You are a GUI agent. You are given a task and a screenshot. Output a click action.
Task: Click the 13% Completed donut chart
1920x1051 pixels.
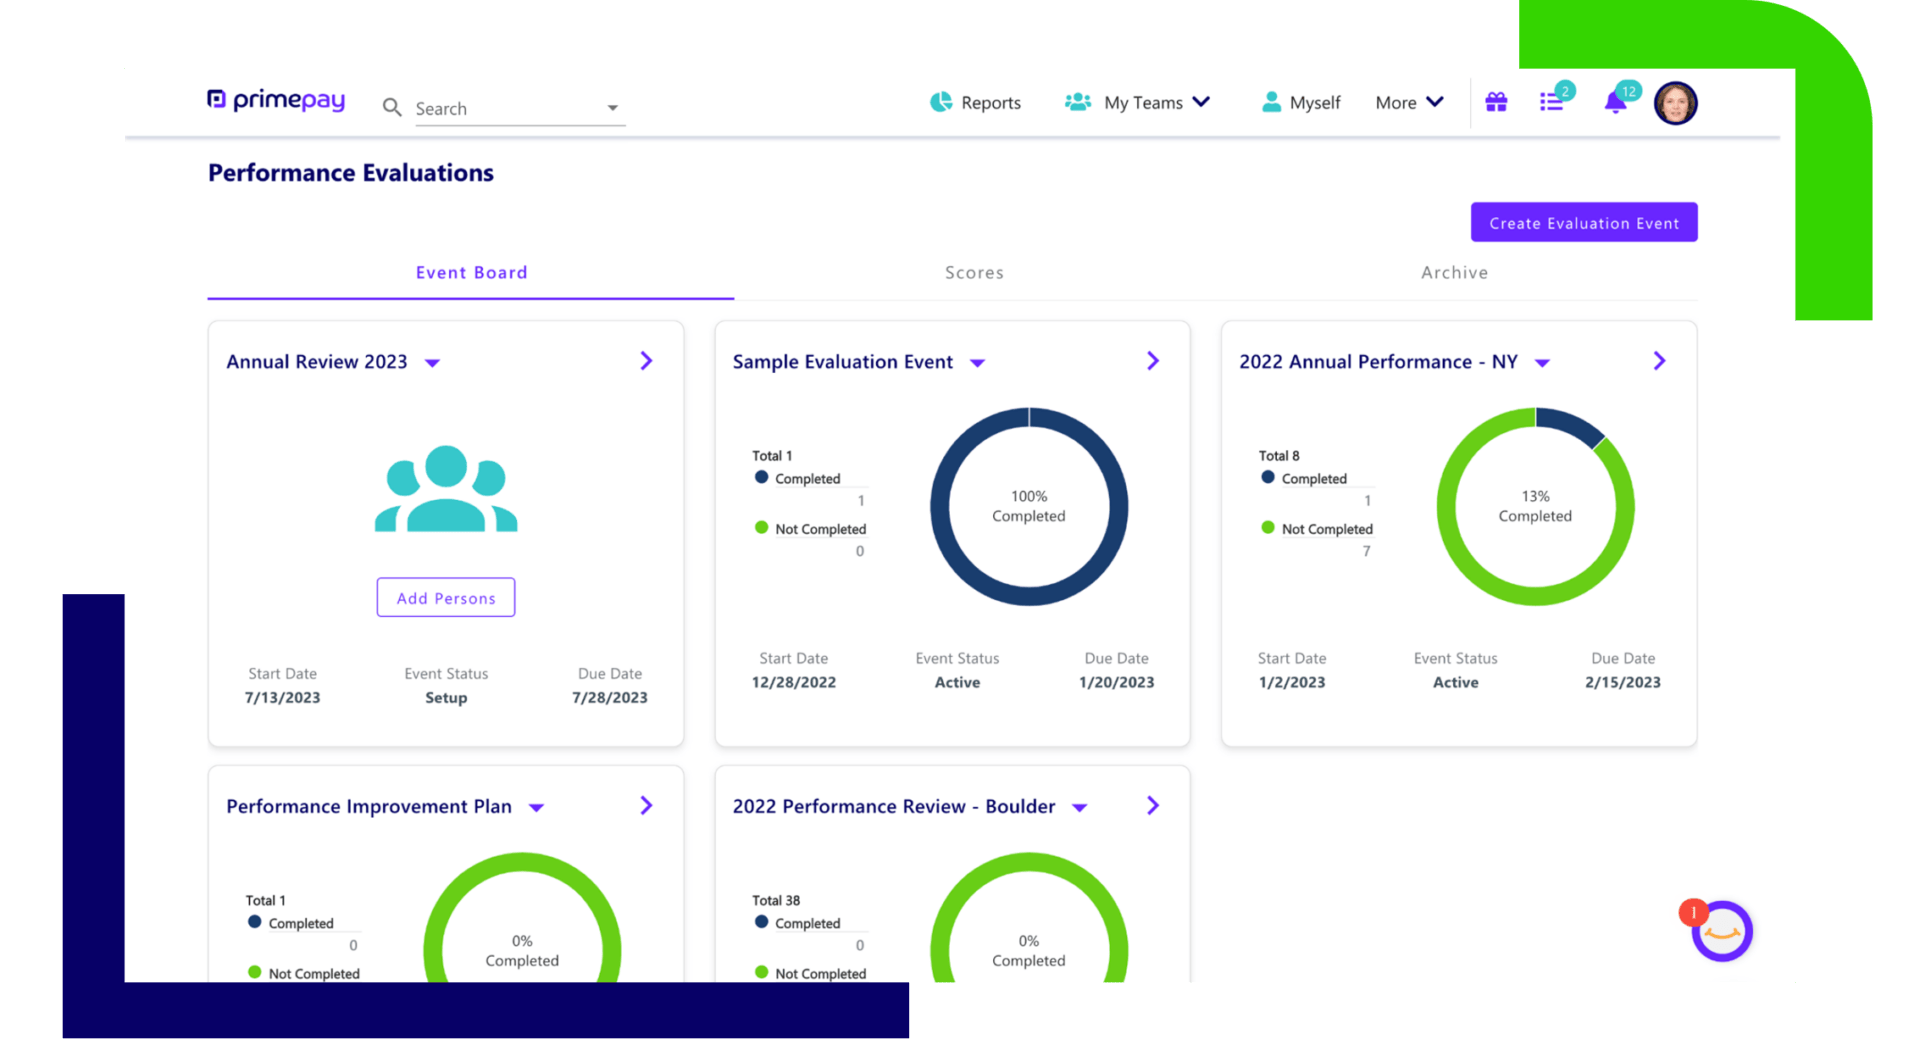[1536, 506]
